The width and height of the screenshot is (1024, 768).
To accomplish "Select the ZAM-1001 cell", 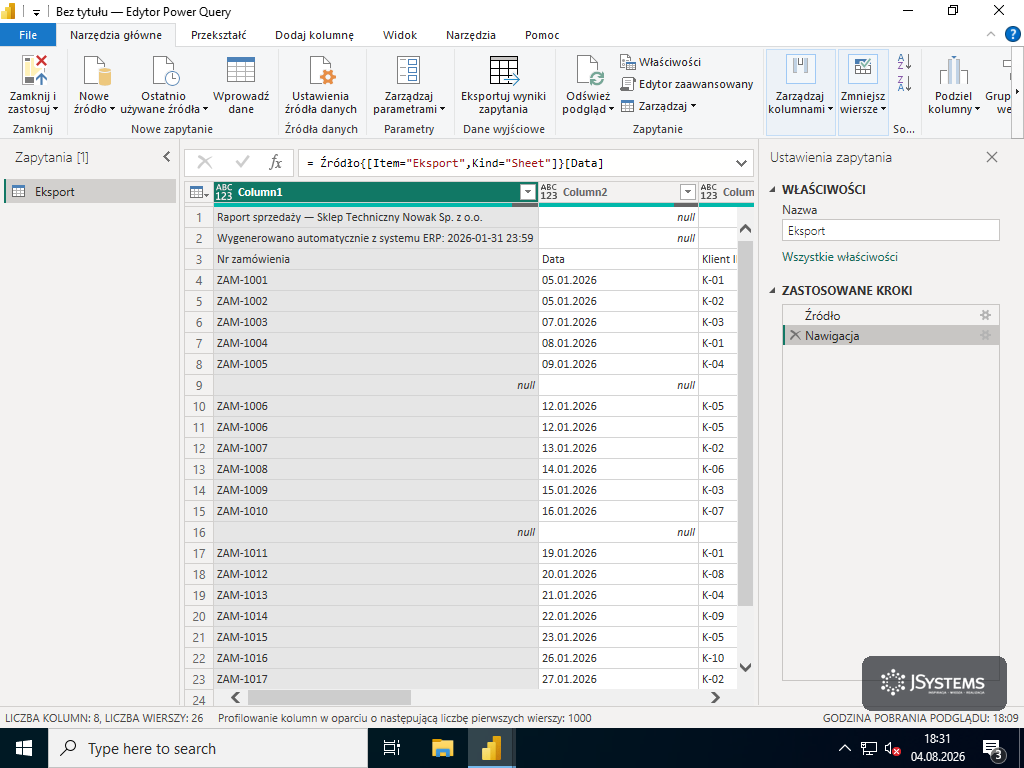I will 376,280.
